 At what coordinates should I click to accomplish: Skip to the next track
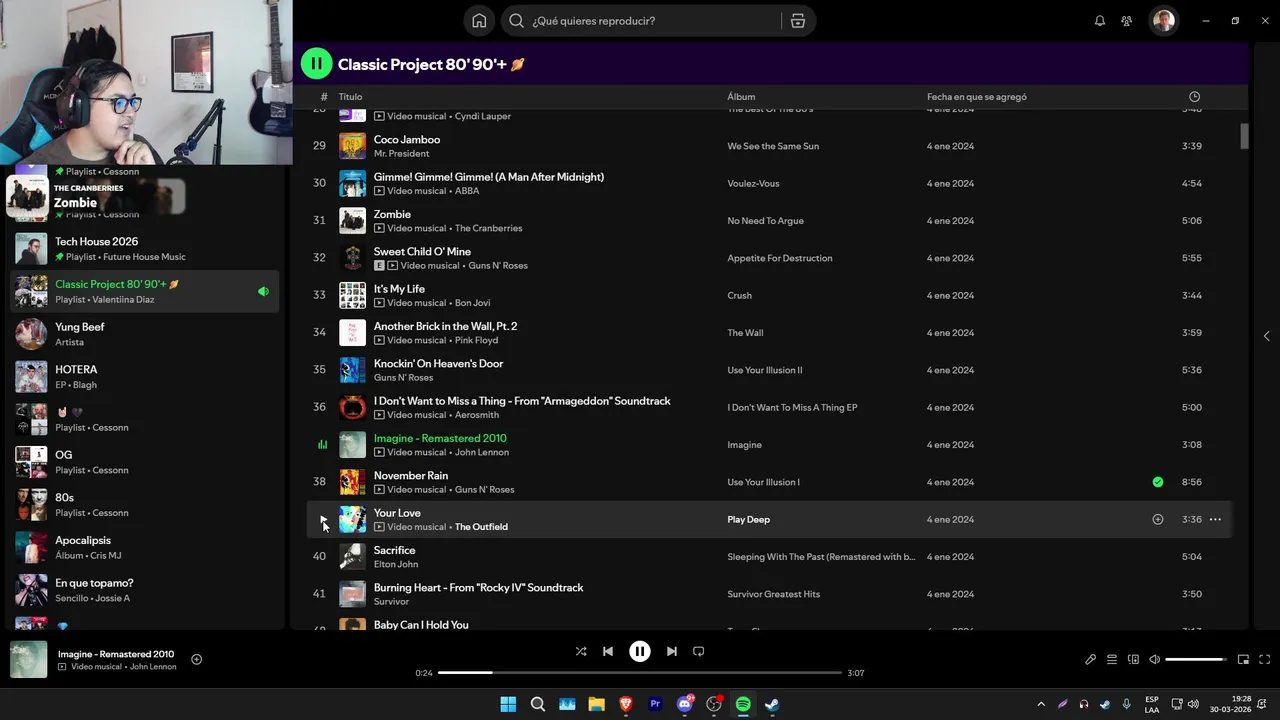672,651
